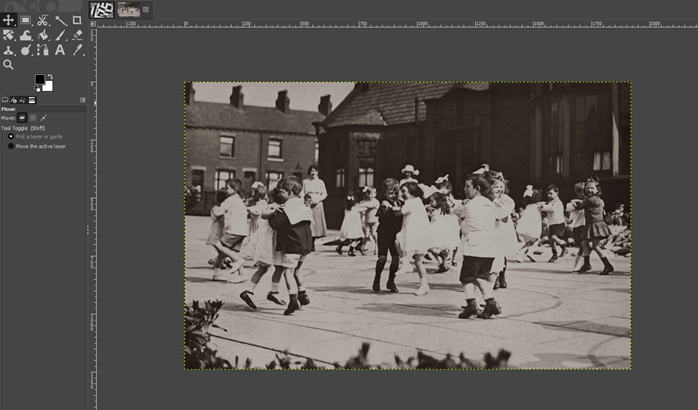This screenshot has height=410, width=698.
Task: Switch to the black-and-white pattern image tab
Action: click(x=102, y=9)
